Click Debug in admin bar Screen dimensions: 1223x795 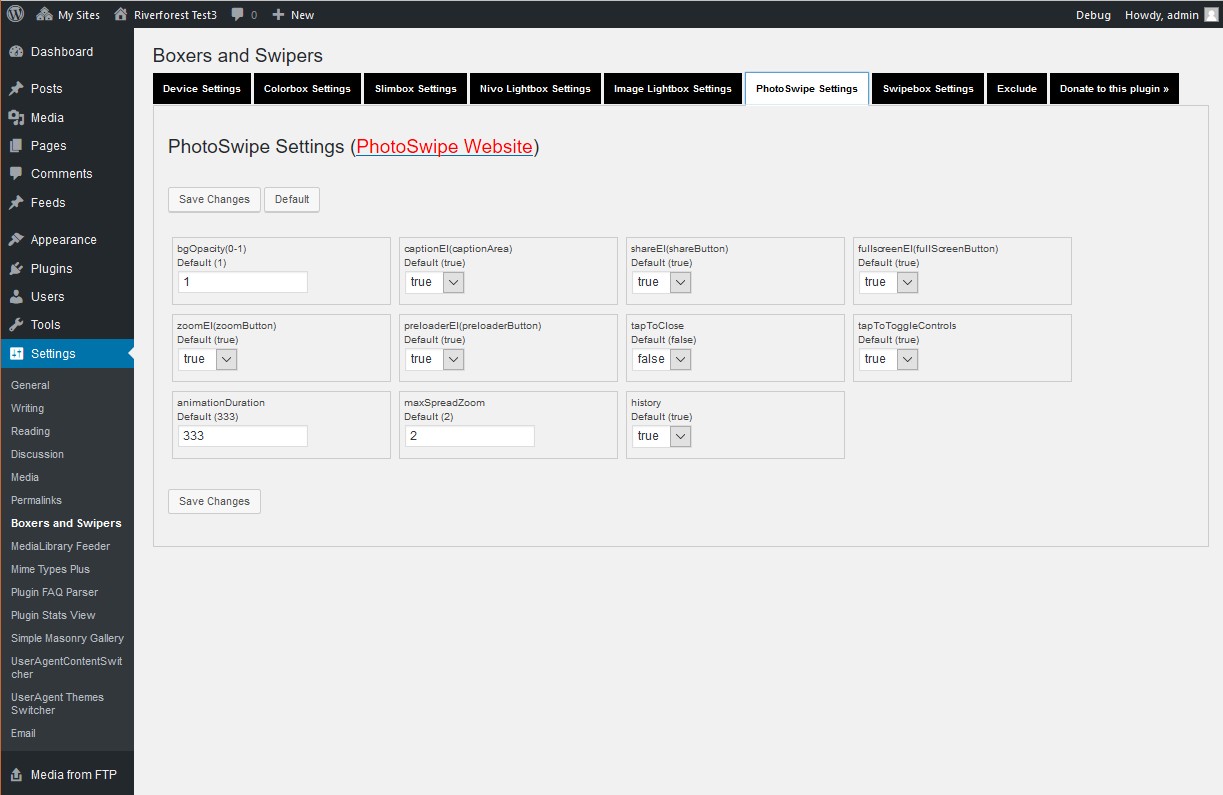pyautogui.click(x=1093, y=15)
